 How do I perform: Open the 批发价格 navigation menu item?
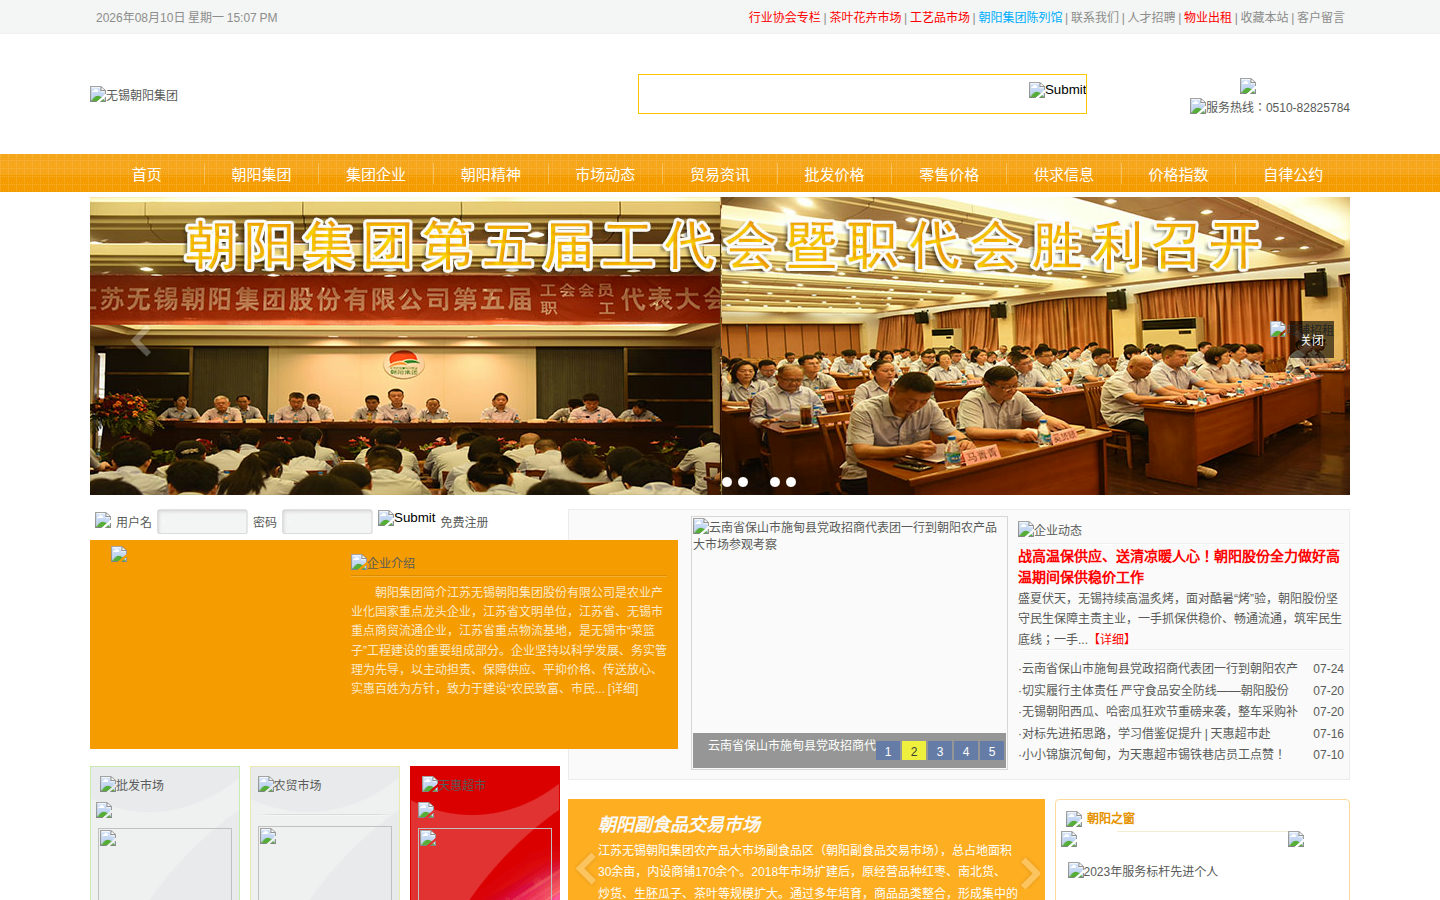(834, 174)
